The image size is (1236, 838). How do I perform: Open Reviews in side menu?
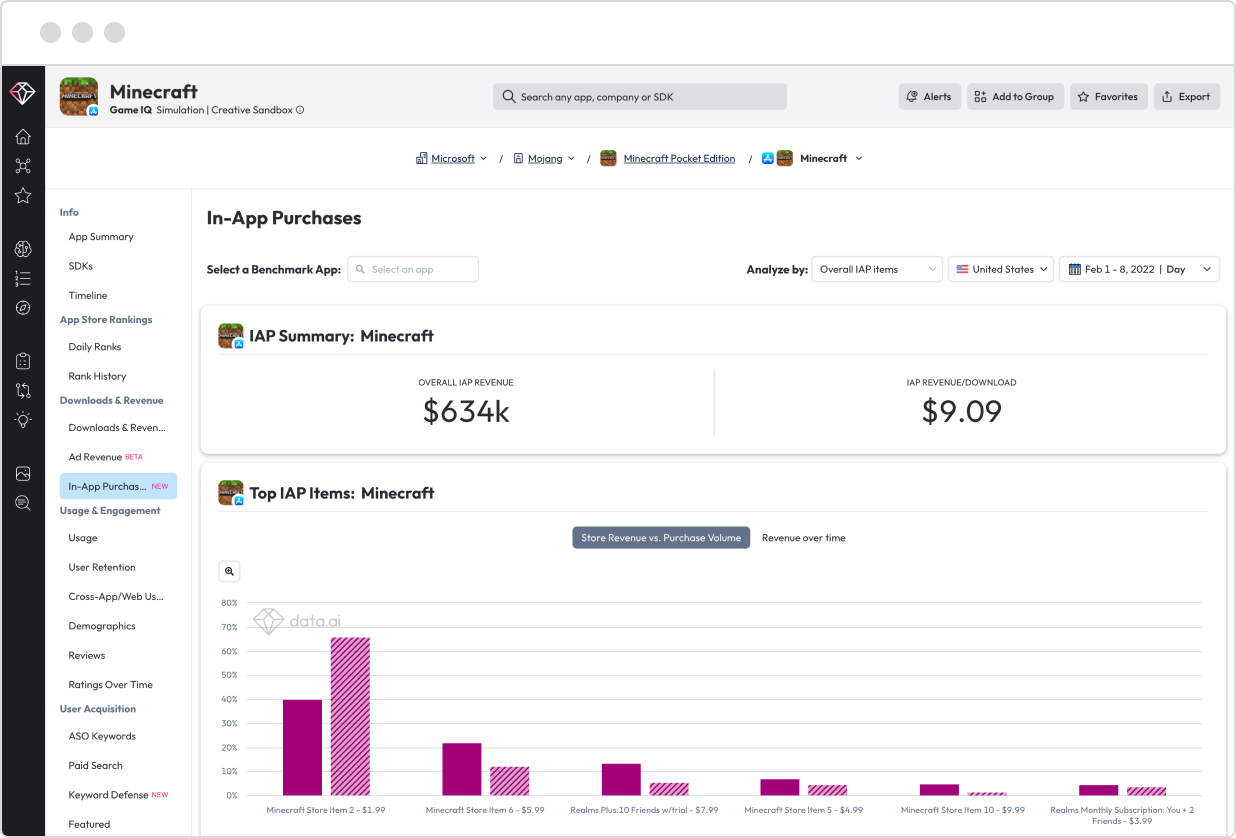pos(87,656)
